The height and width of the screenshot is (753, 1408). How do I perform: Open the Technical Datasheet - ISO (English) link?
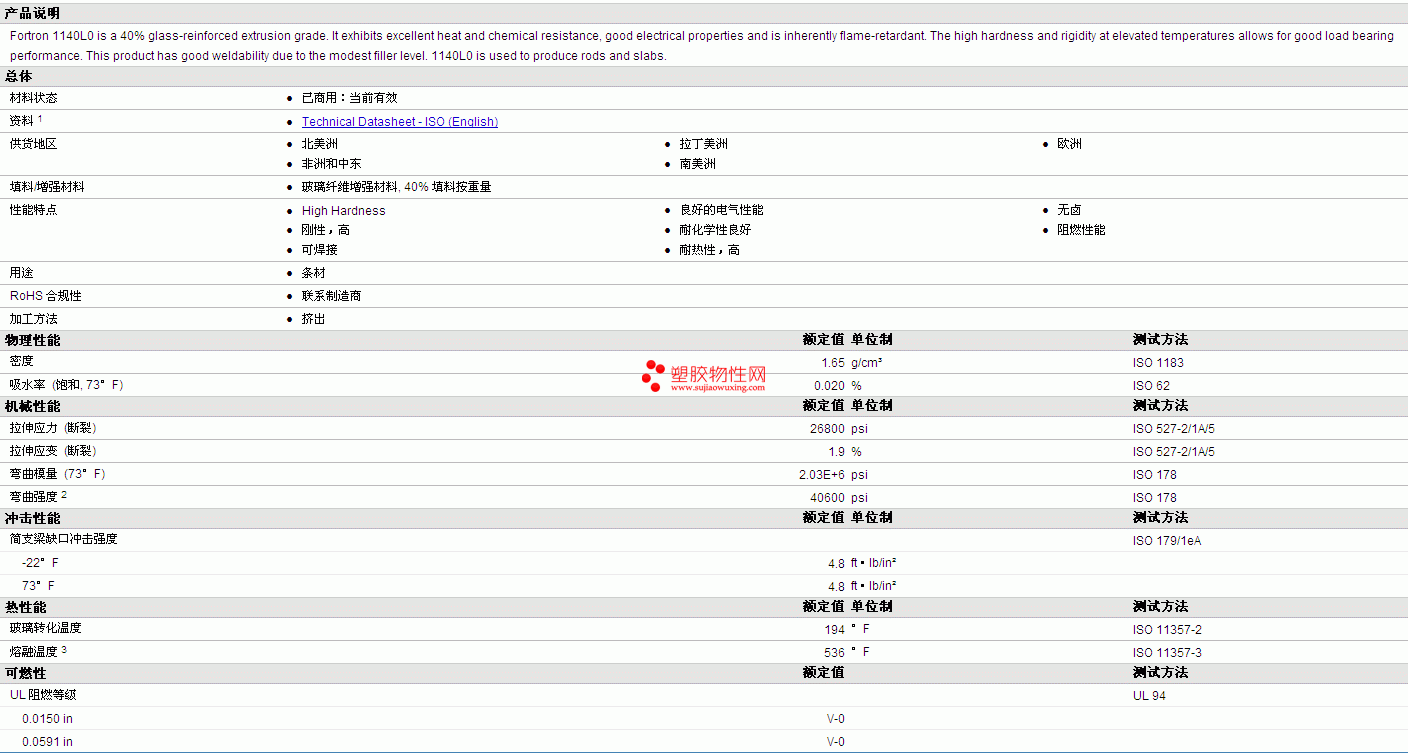tap(400, 122)
